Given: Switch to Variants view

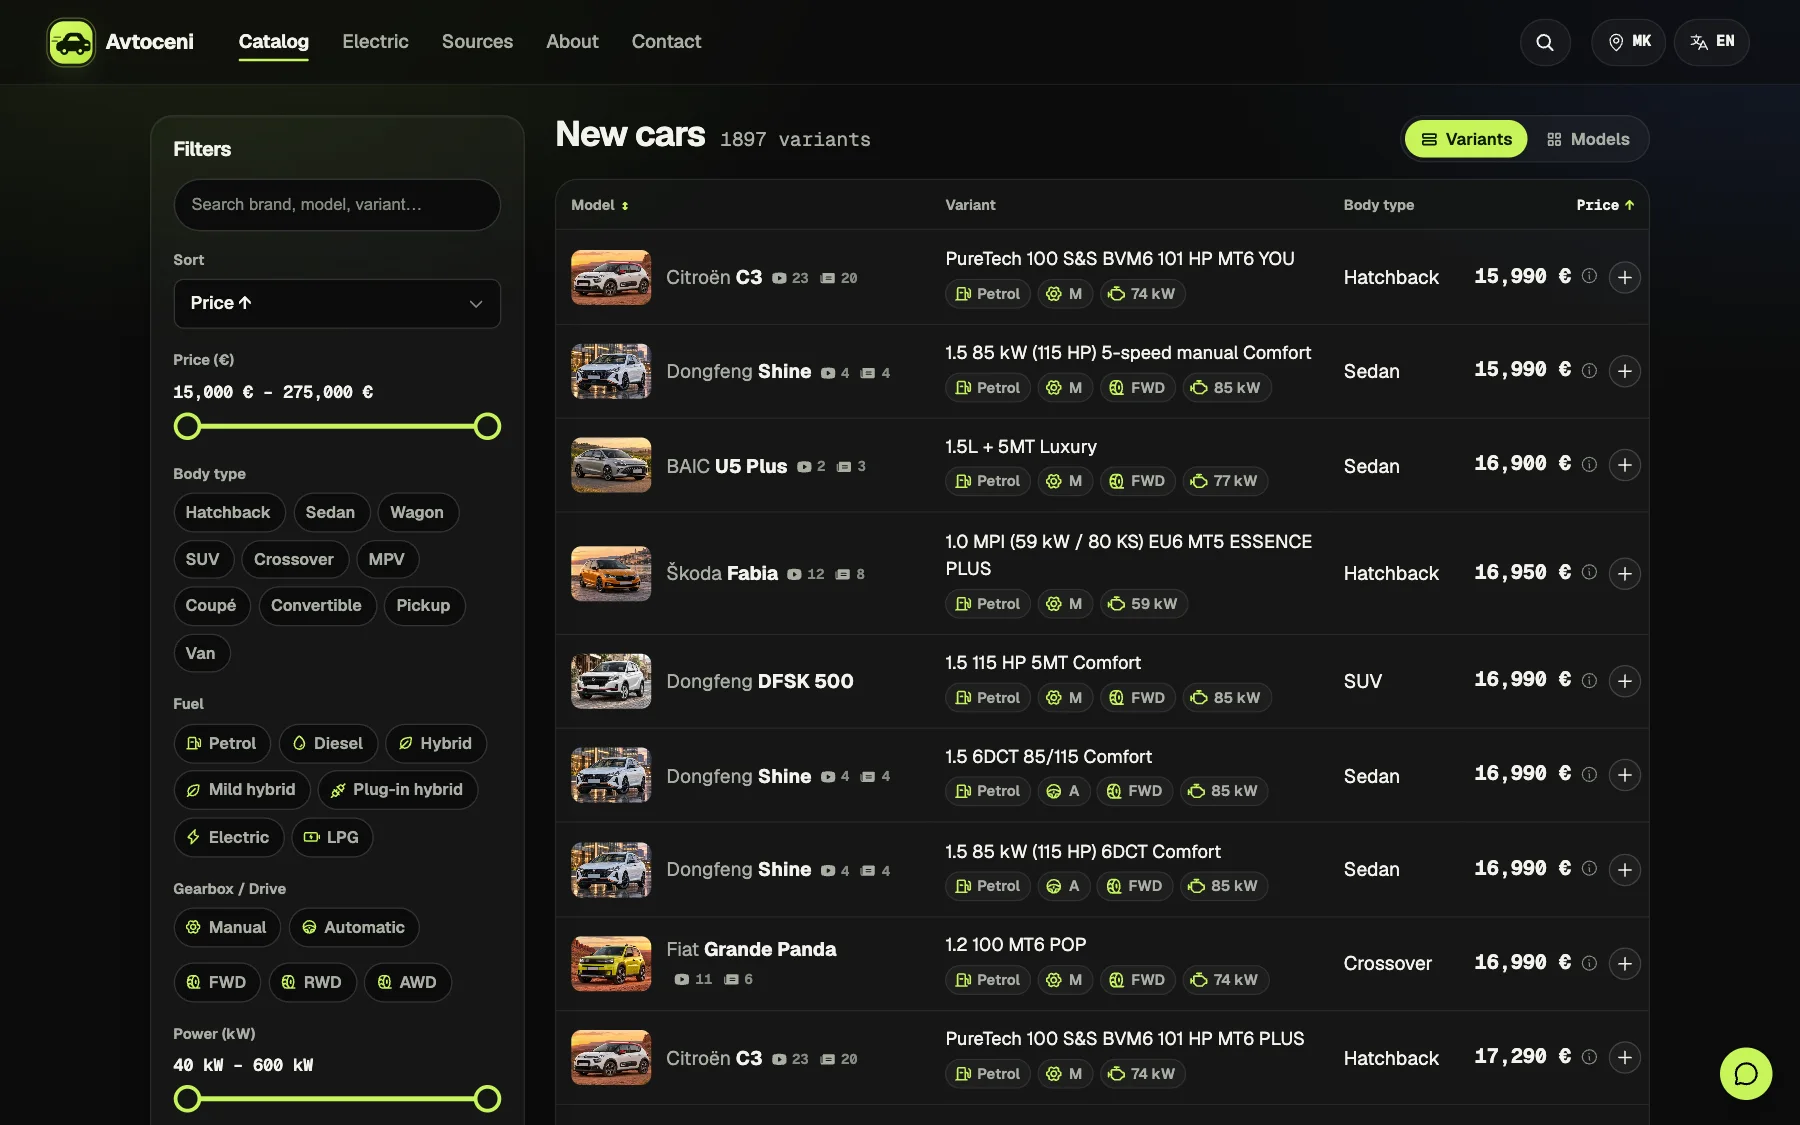Looking at the screenshot, I should pos(1466,139).
